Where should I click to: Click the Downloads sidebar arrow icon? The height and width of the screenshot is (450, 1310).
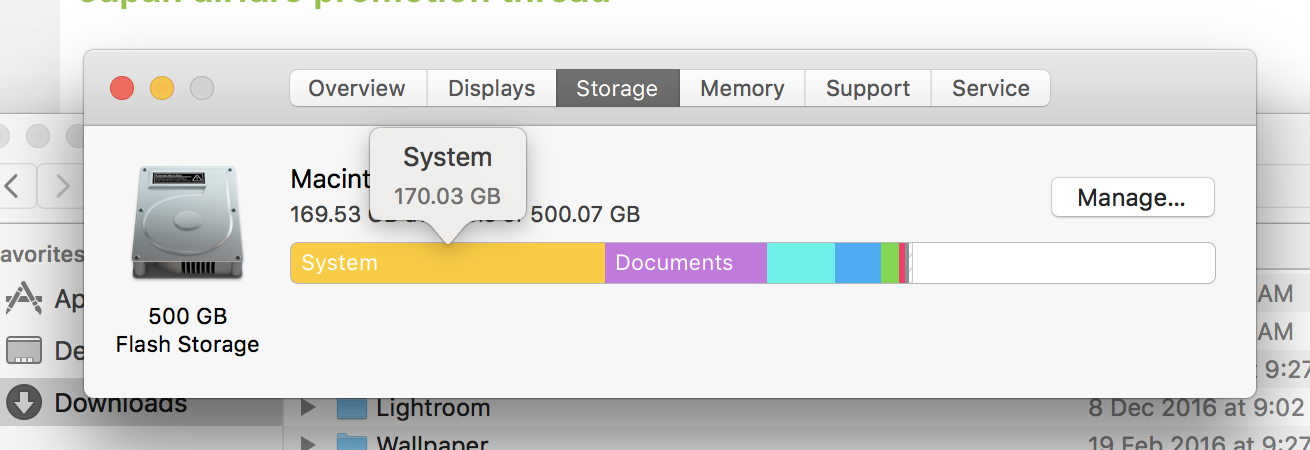tap(23, 403)
